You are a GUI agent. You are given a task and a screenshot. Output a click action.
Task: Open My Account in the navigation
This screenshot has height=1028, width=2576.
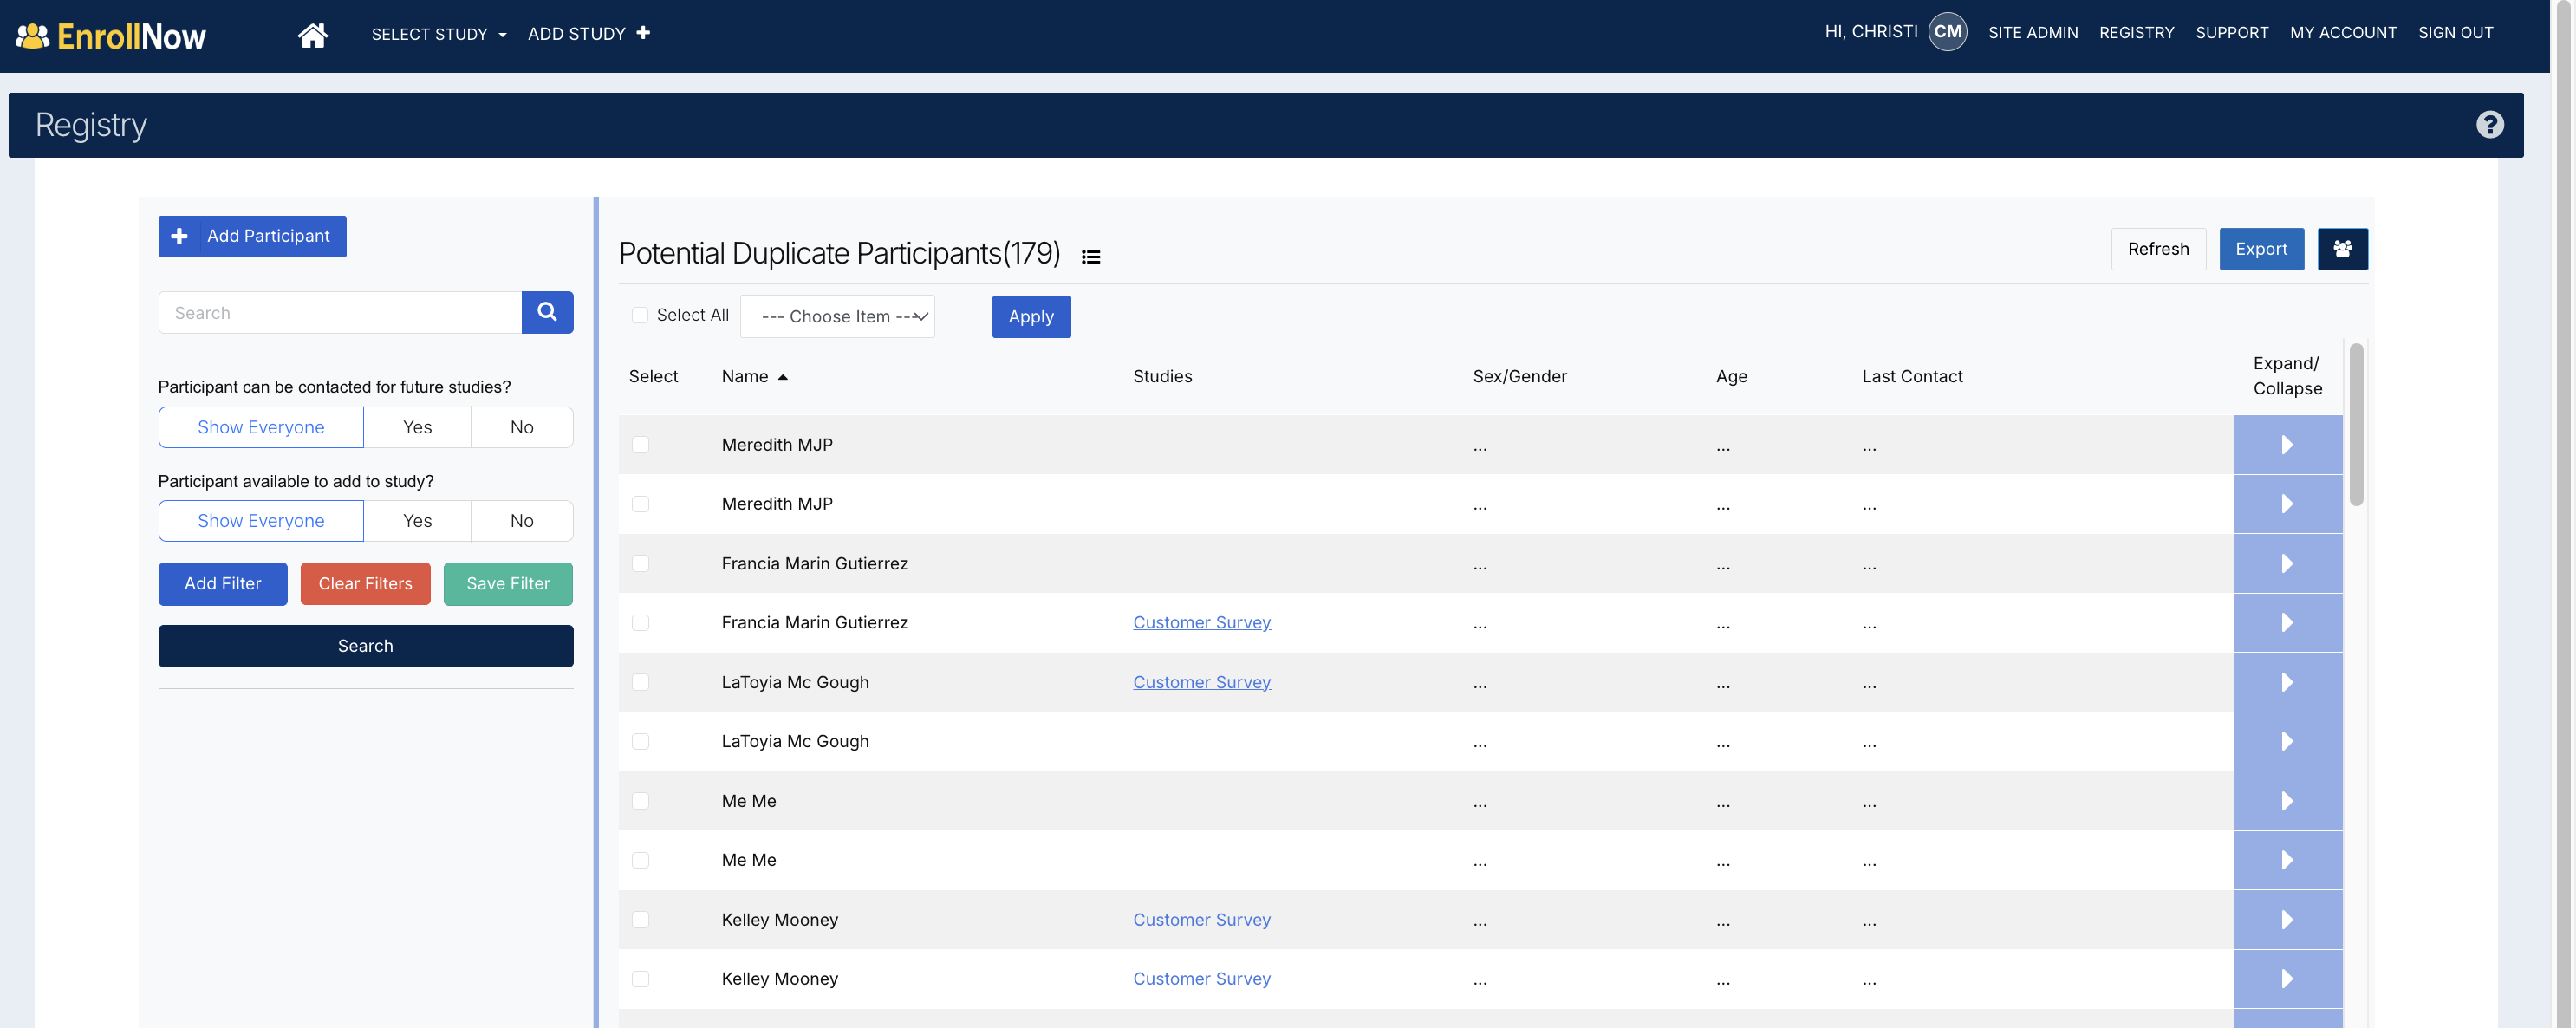[x=2343, y=33]
